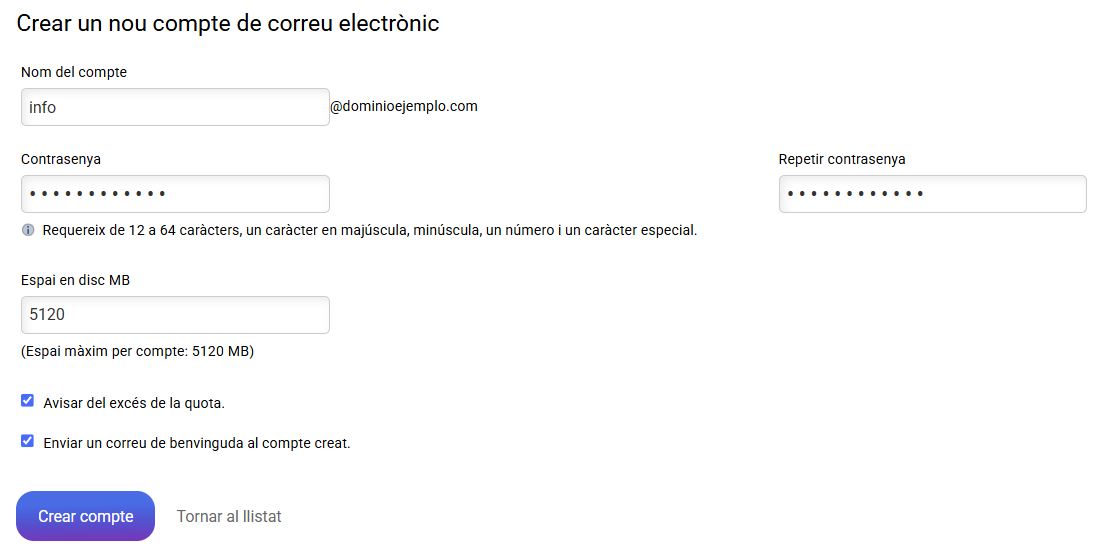Click the 'Avisar del excés de la quota' text
This screenshot has height=556, width=1112.
click(134, 403)
